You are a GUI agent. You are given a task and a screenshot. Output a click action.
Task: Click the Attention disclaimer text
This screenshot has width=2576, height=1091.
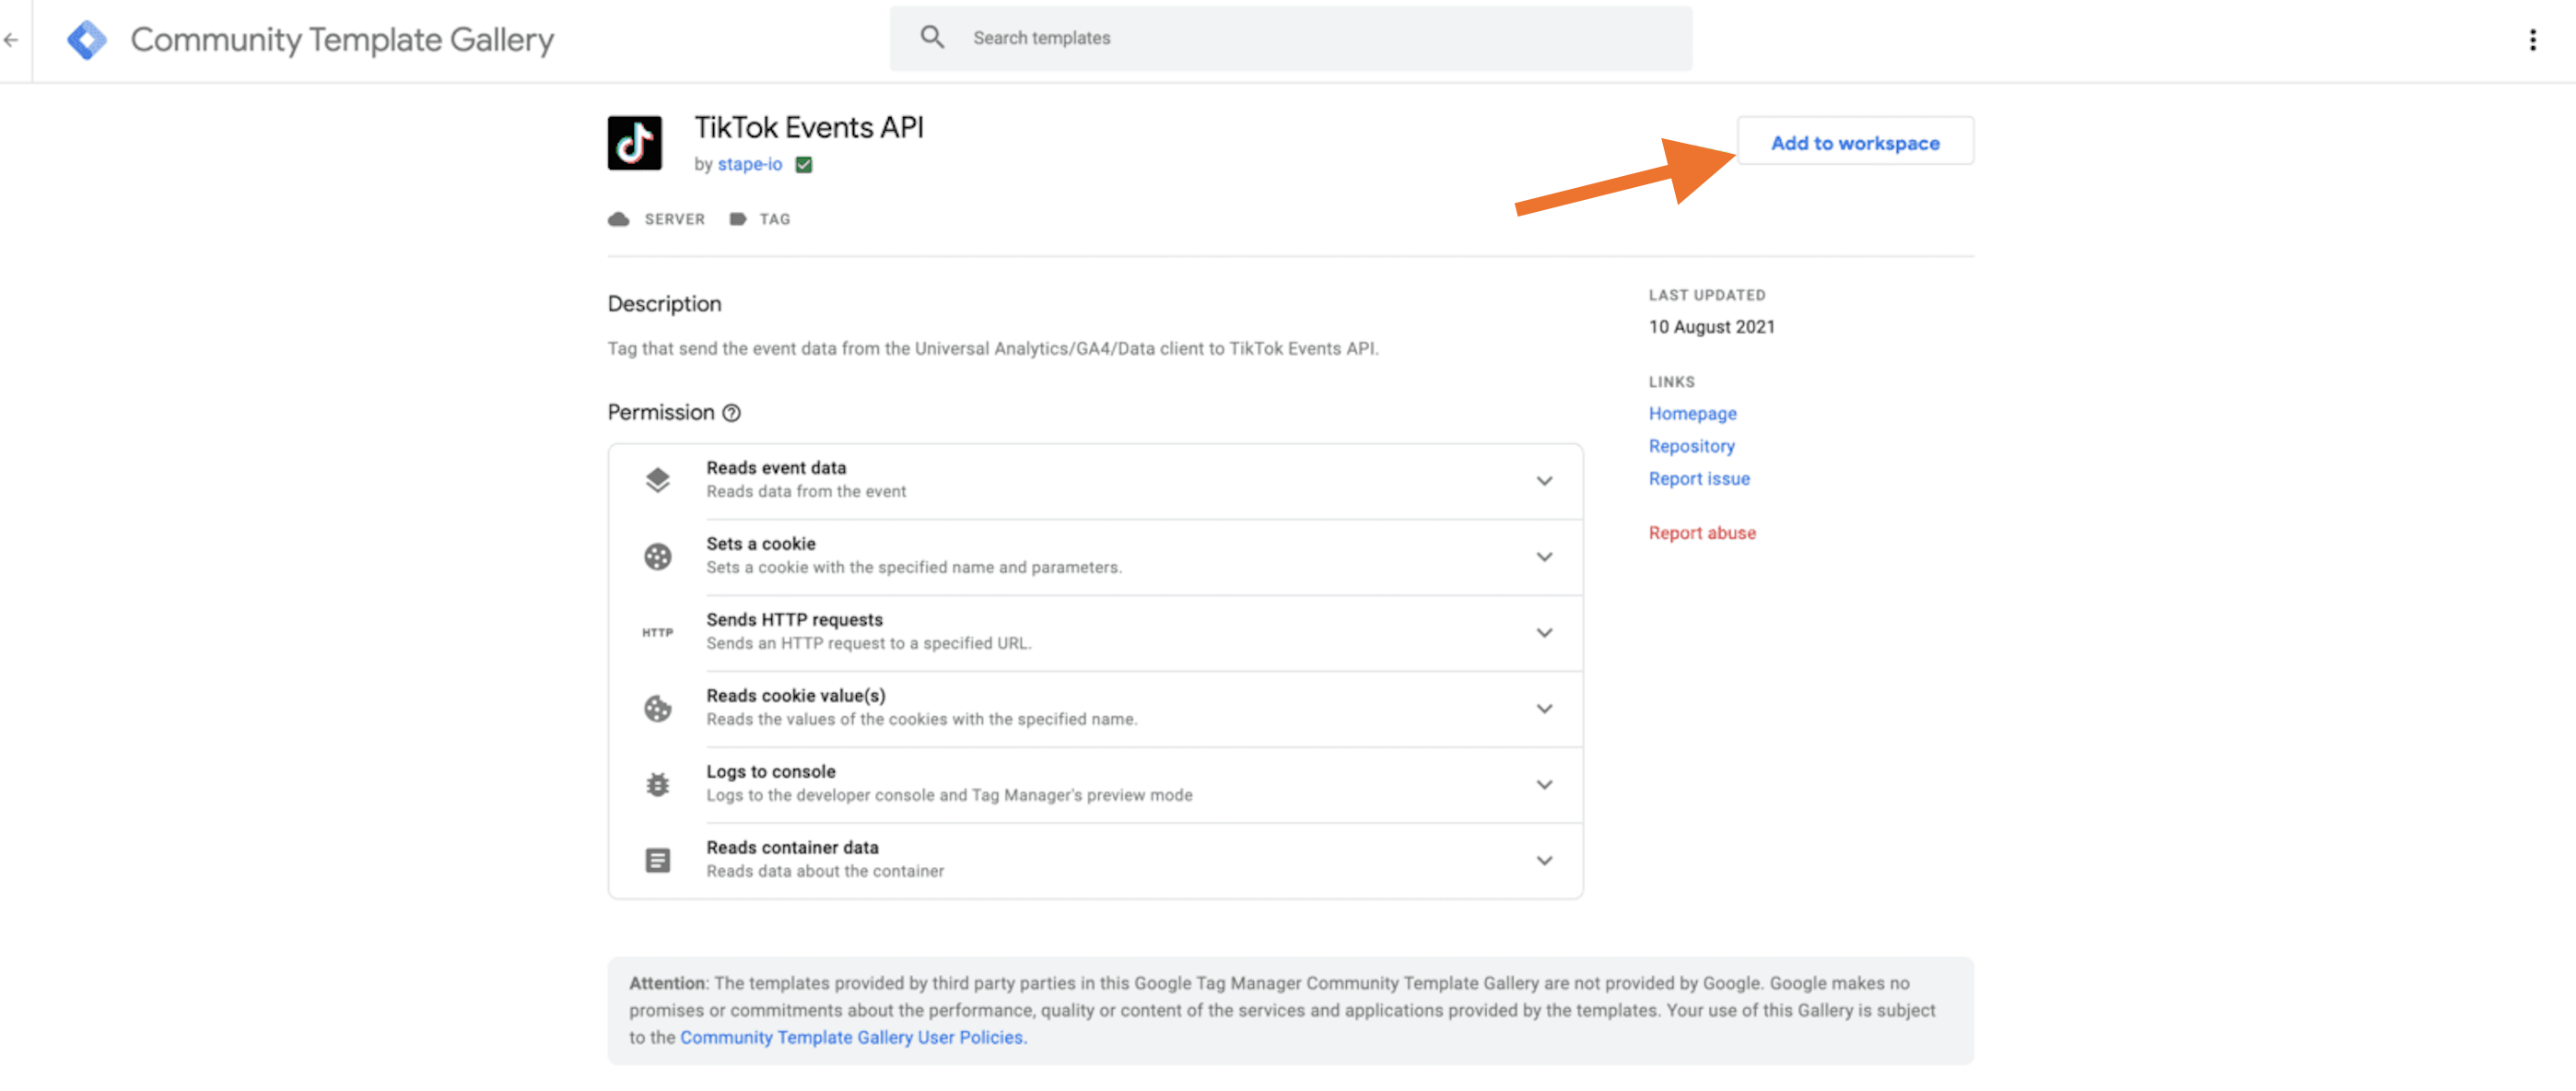(1282, 1011)
